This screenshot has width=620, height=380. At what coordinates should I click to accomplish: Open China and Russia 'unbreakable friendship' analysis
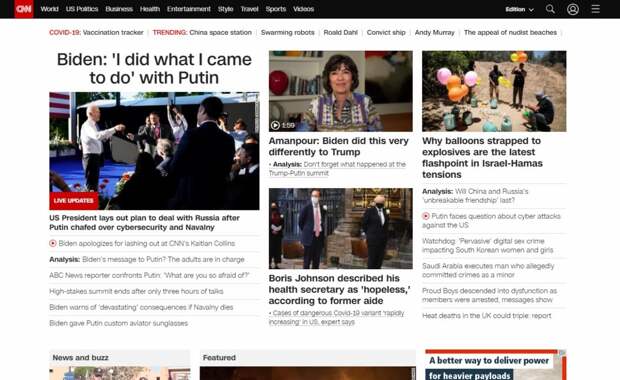475,196
